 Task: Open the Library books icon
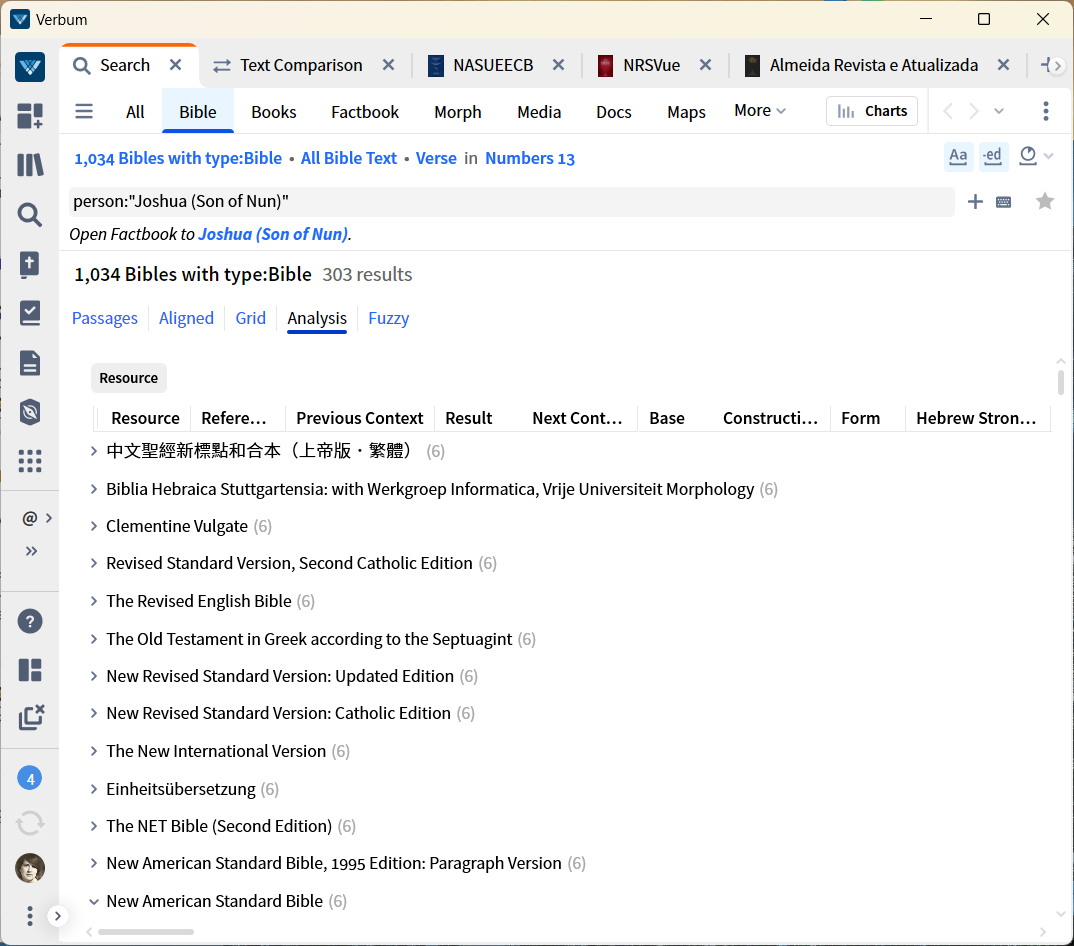point(29,165)
